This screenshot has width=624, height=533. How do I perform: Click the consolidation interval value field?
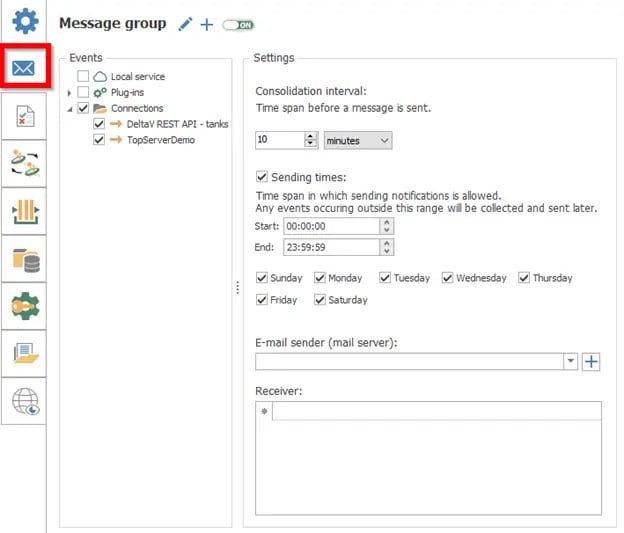click(x=280, y=140)
